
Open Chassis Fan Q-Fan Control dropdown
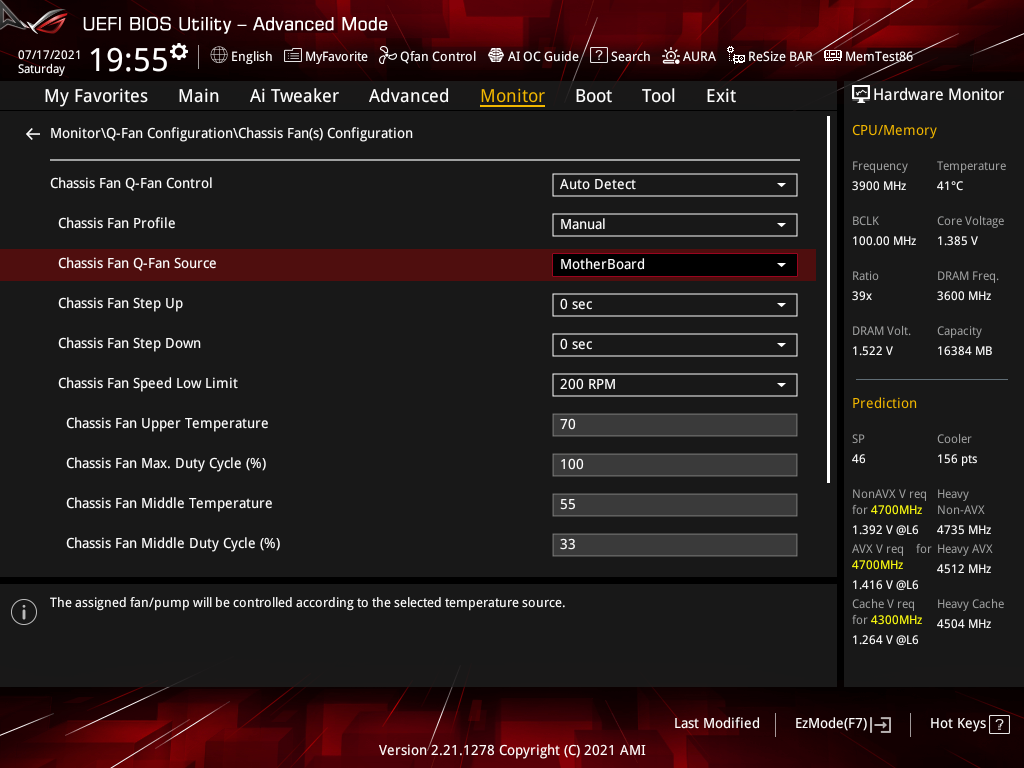click(x=675, y=185)
